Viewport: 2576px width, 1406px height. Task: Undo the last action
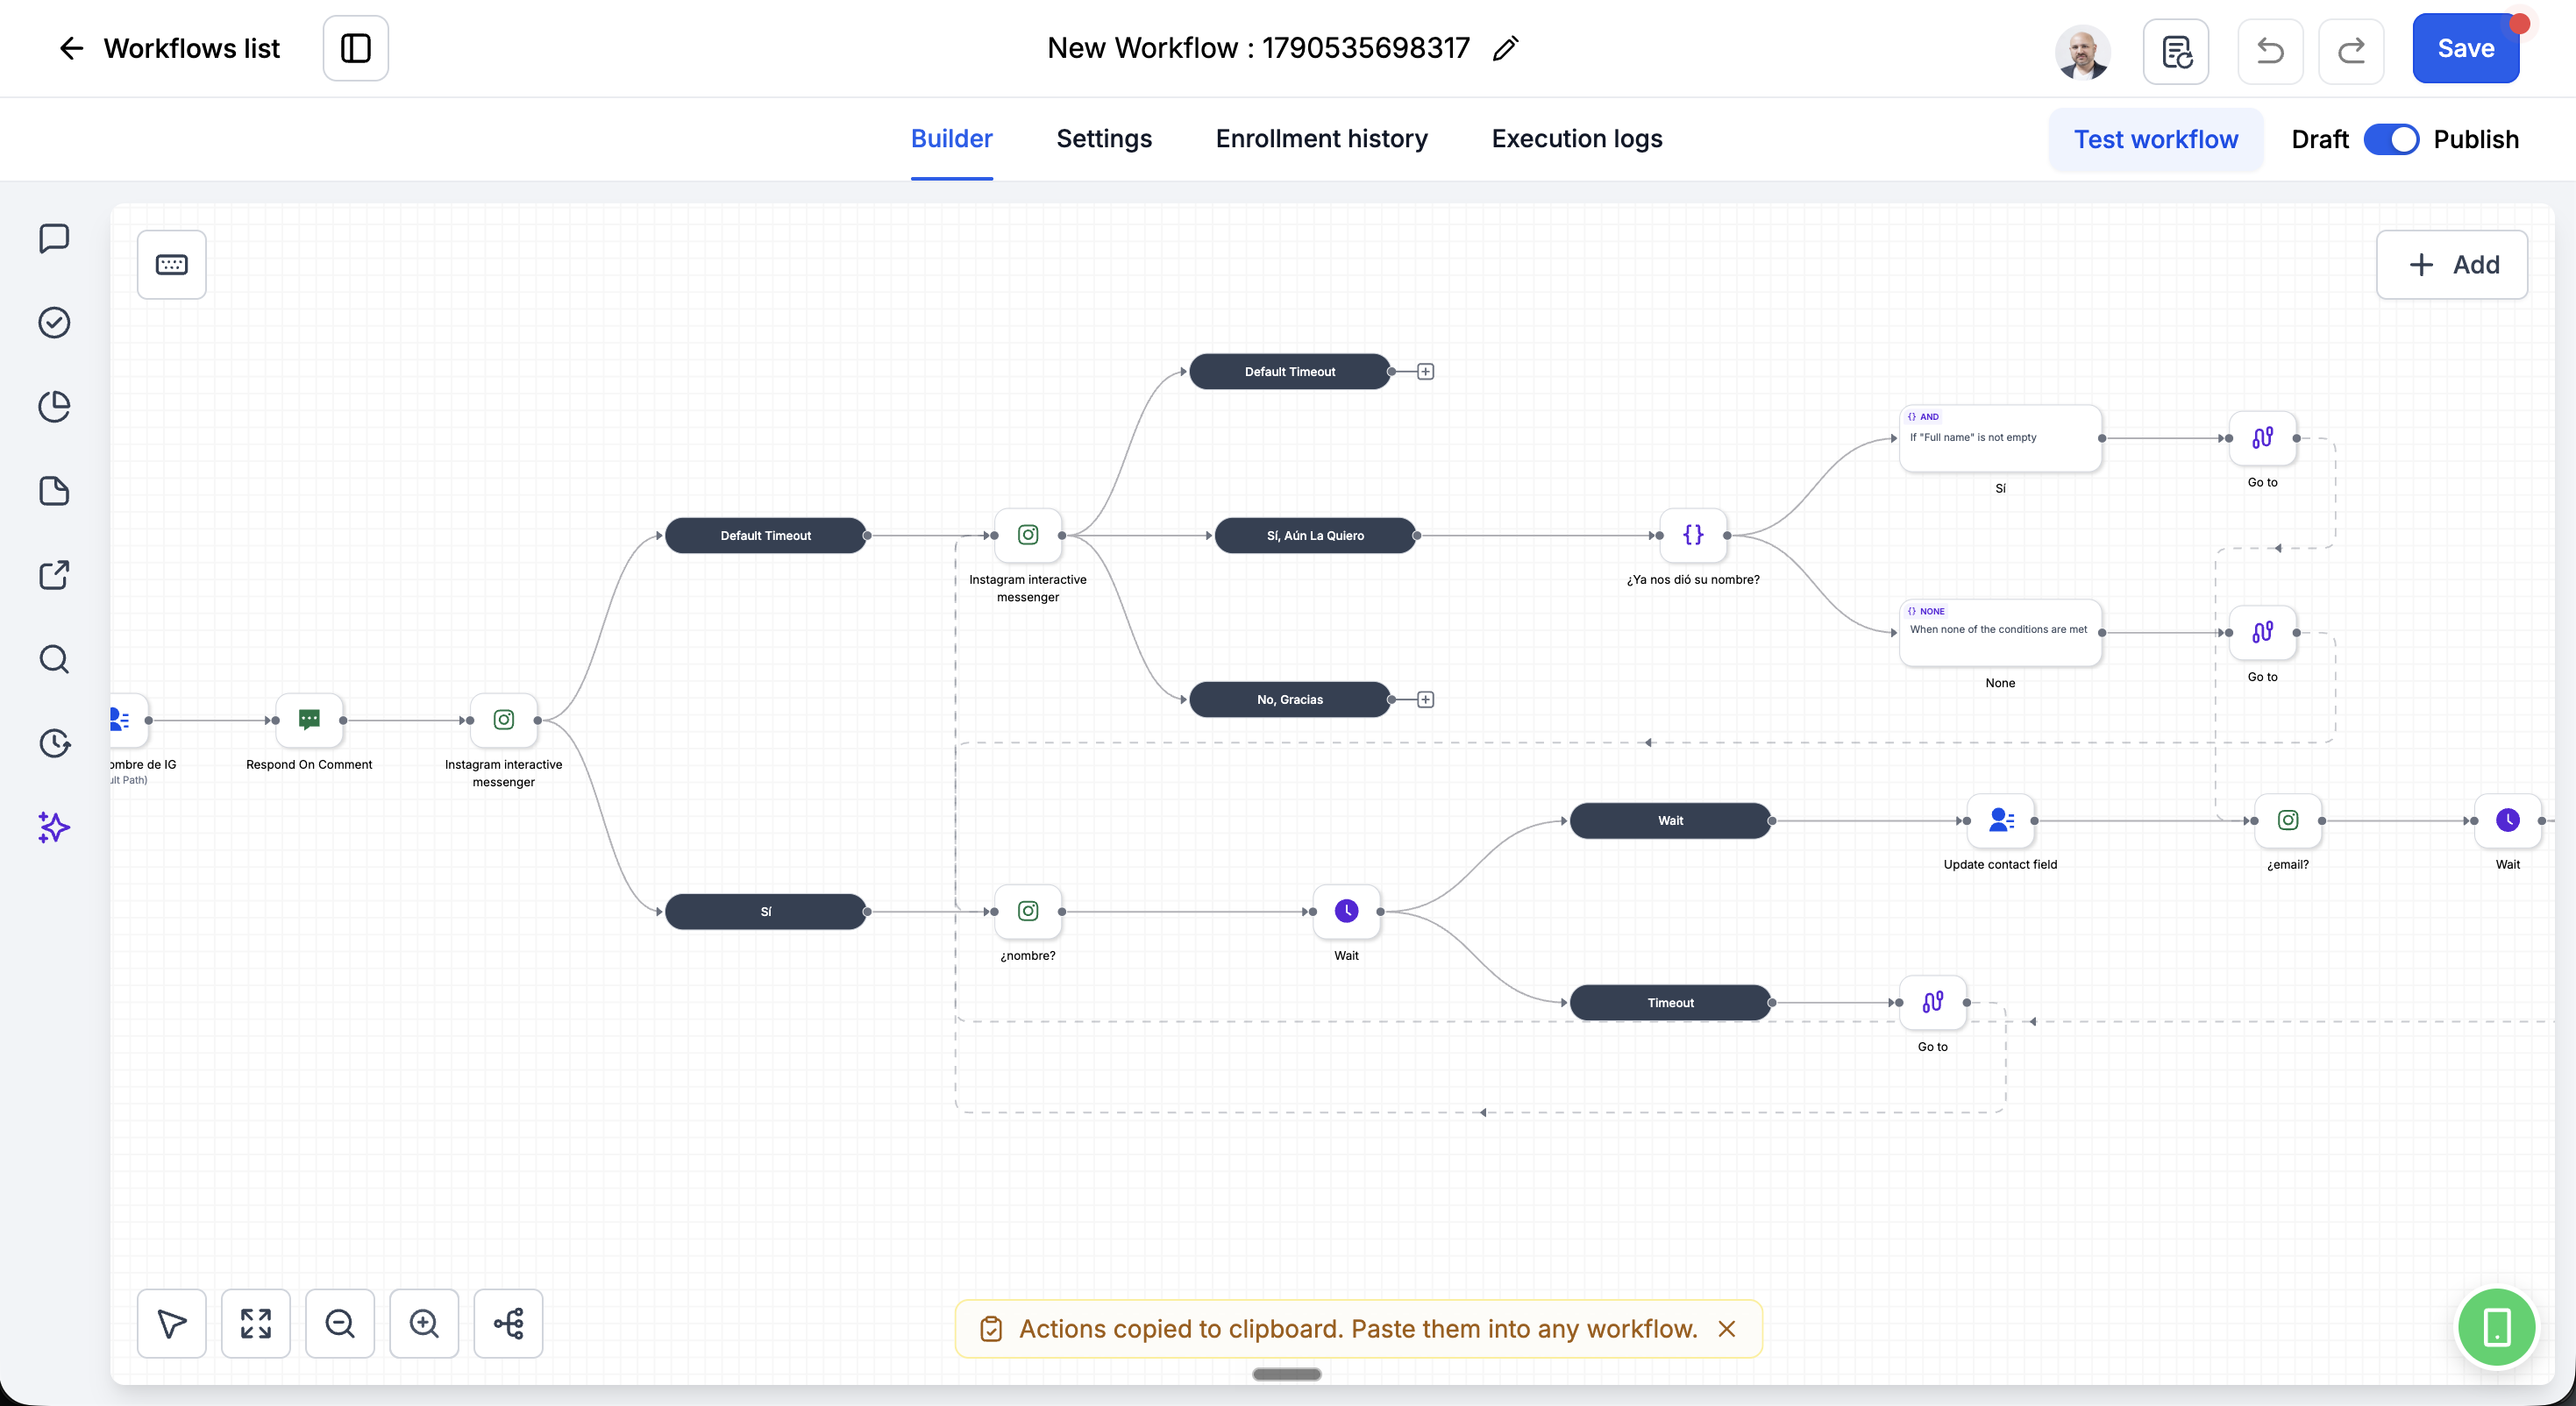click(2270, 50)
